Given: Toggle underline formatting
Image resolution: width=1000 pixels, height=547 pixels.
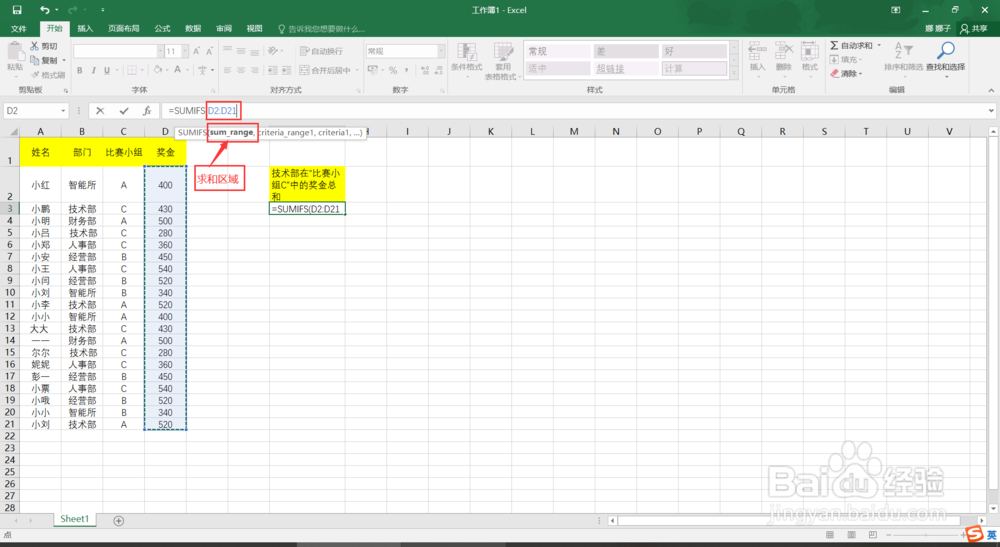Looking at the screenshot, I should click(x=107, y=70).
